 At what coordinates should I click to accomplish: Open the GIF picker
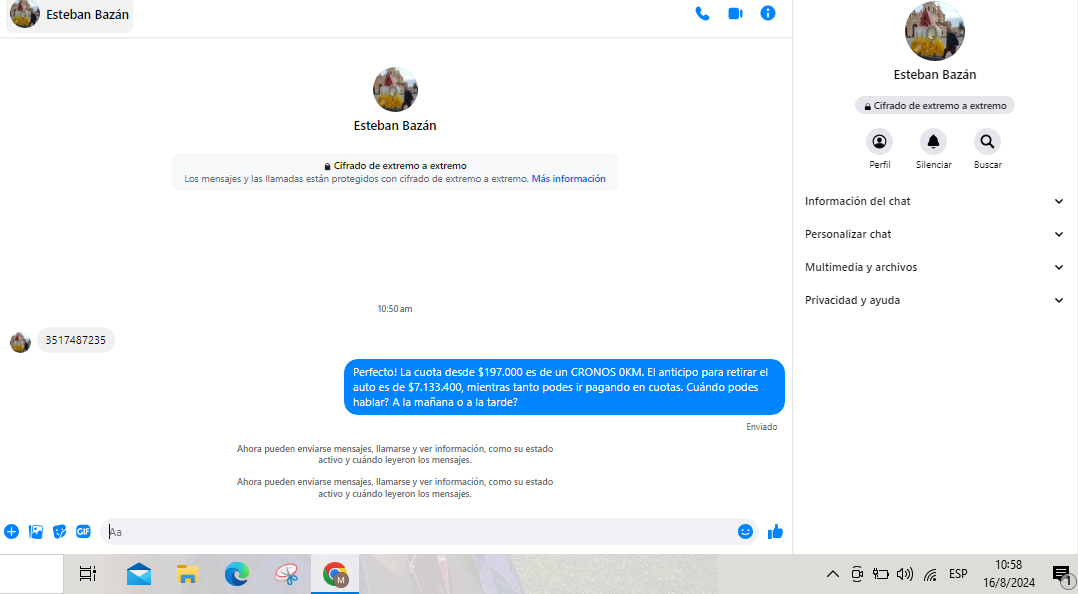(x=84, y=532)
